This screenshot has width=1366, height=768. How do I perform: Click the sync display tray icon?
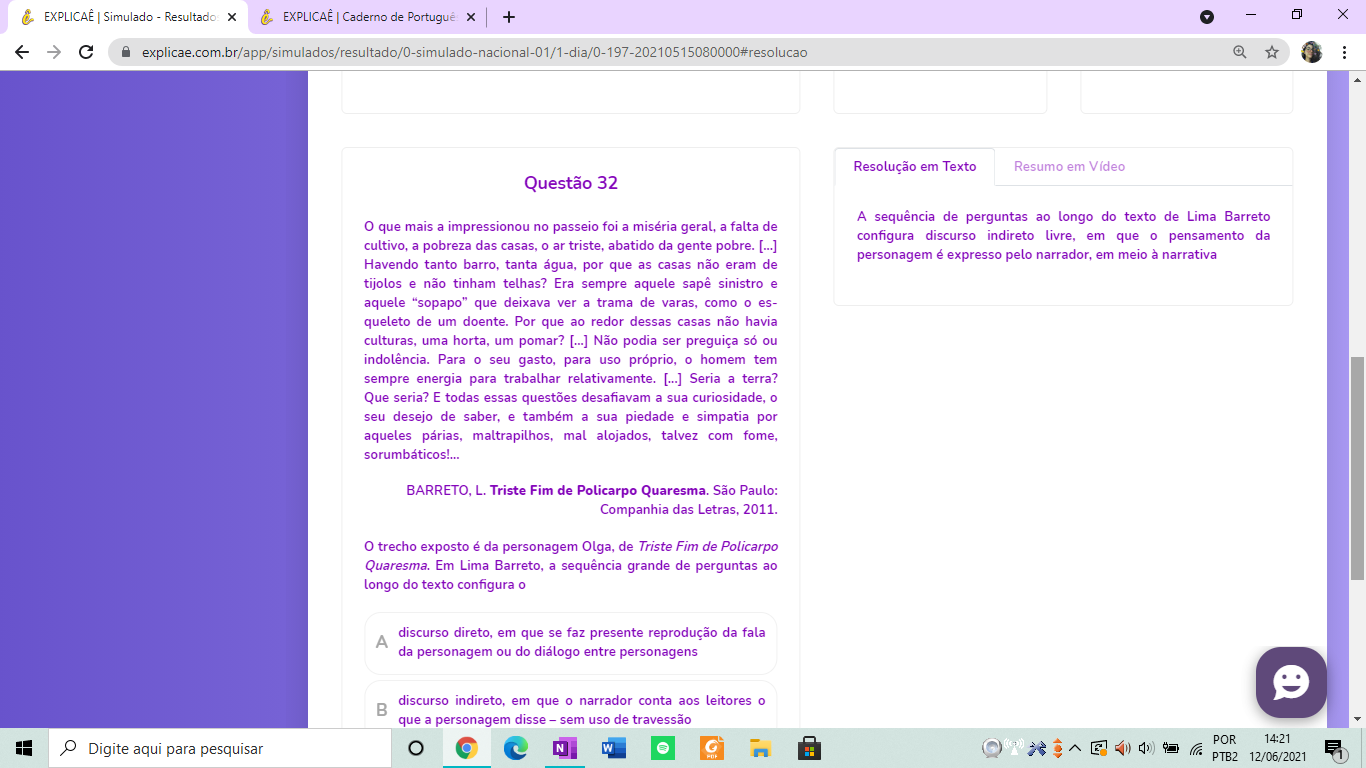click(x=1099, y=748)
